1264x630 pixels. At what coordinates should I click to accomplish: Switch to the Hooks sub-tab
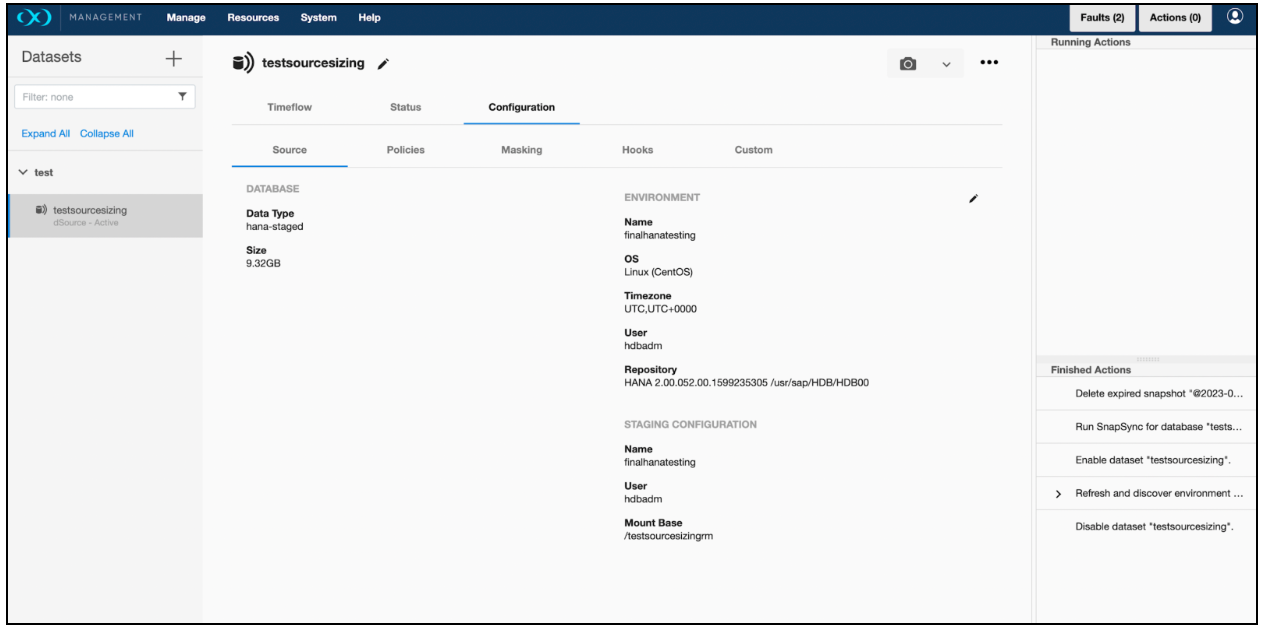637,150
